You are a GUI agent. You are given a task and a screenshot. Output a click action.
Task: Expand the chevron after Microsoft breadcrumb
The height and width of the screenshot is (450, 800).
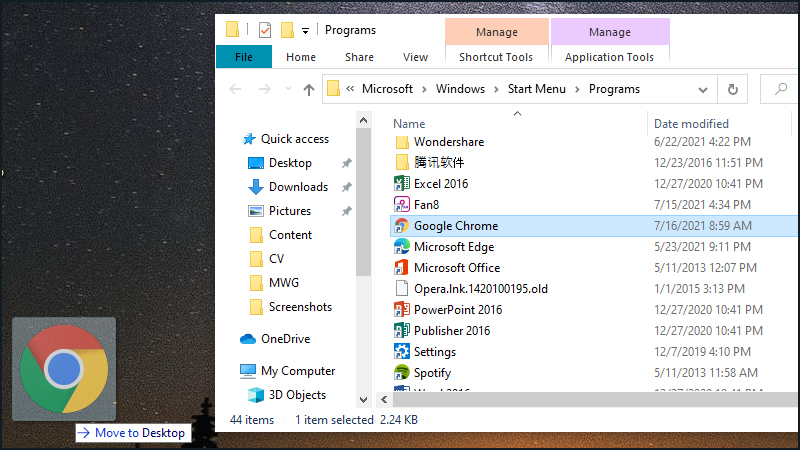(424, 89)
